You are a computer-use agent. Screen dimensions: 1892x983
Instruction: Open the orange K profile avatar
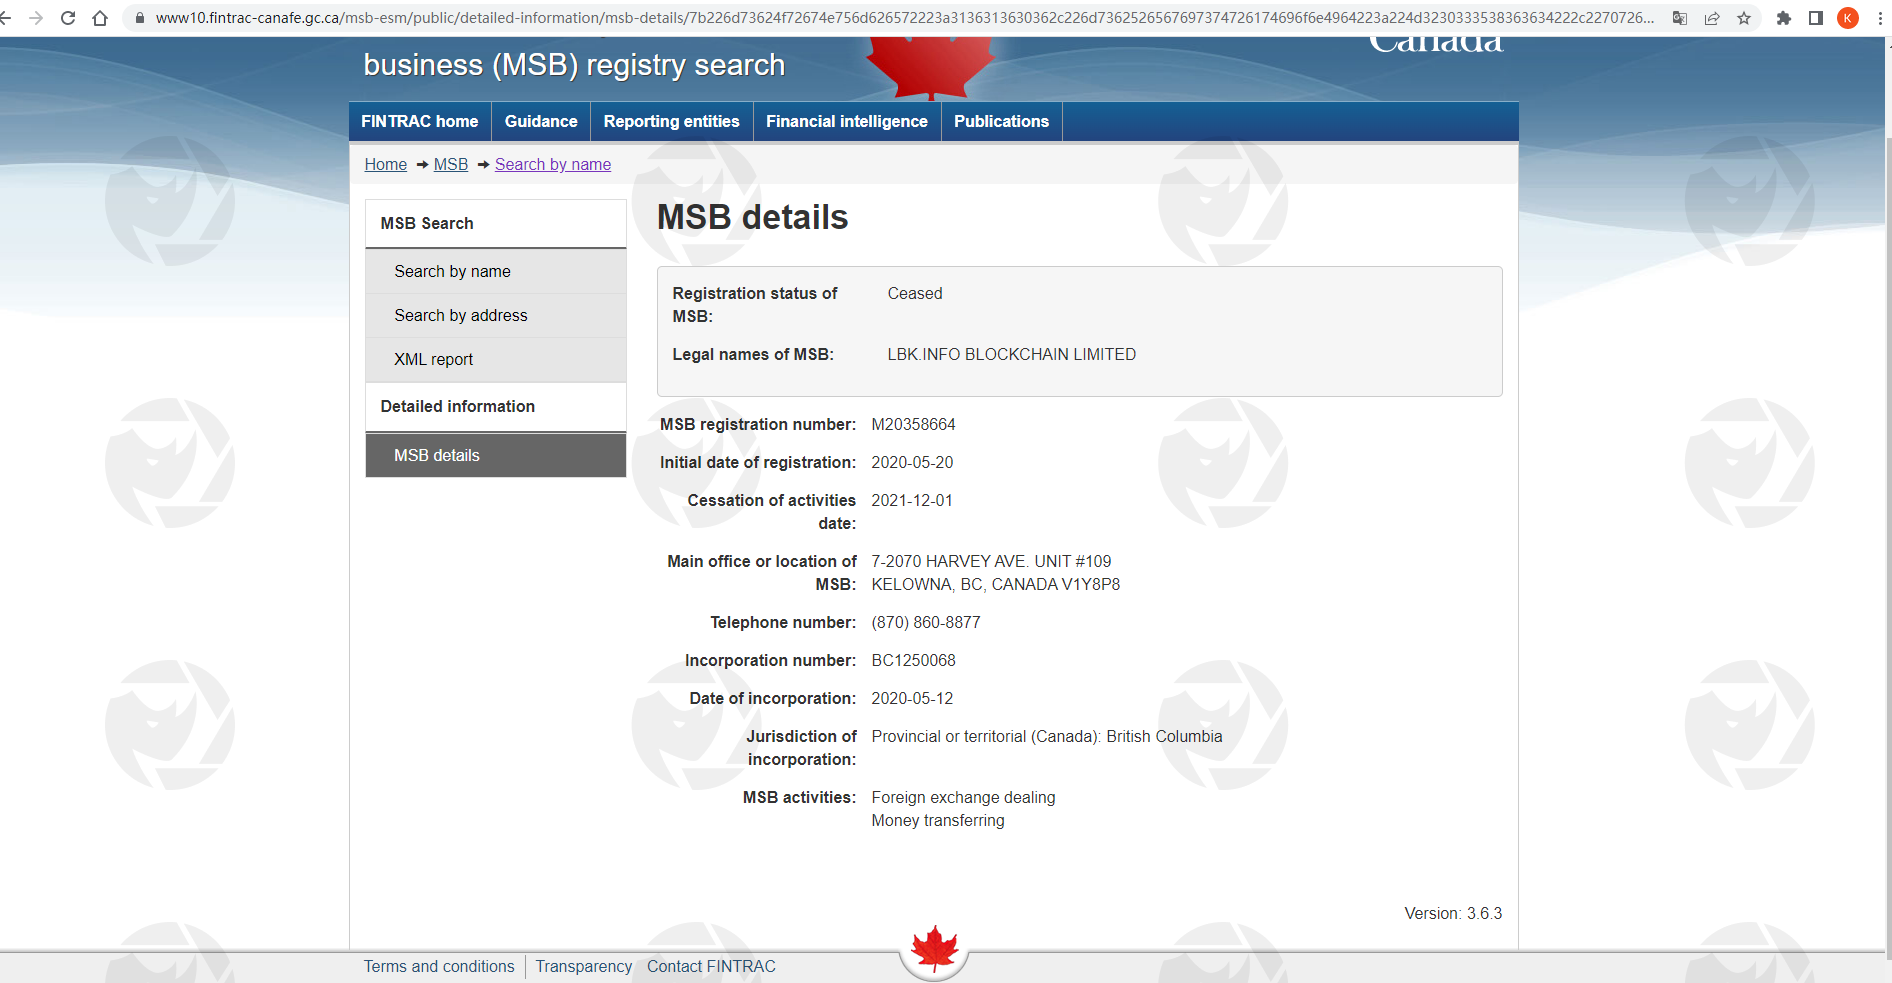(1848, 18)
